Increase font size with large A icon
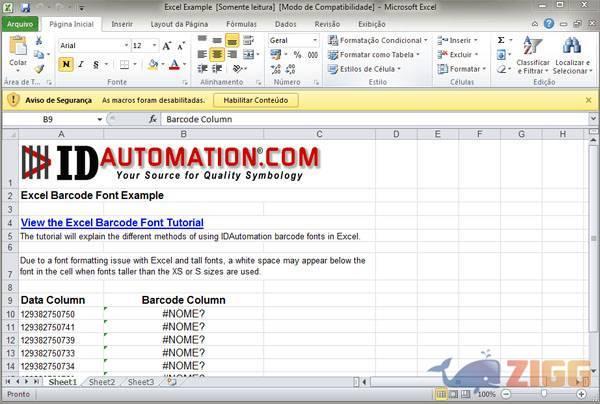The width and height of the screenshot is (600, 404). (167, 46)
